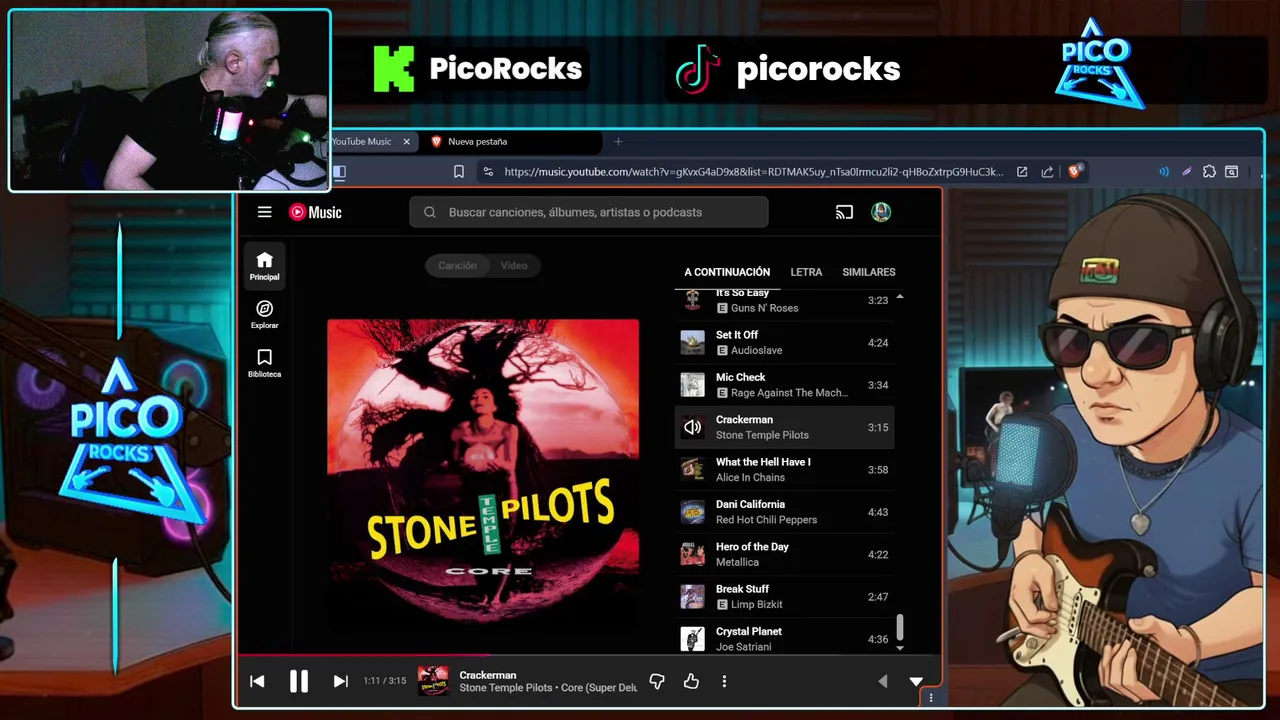Skip to previous track
This screenshot has width=1280, height=720.
pyautogui.click(x=257, y=681)
